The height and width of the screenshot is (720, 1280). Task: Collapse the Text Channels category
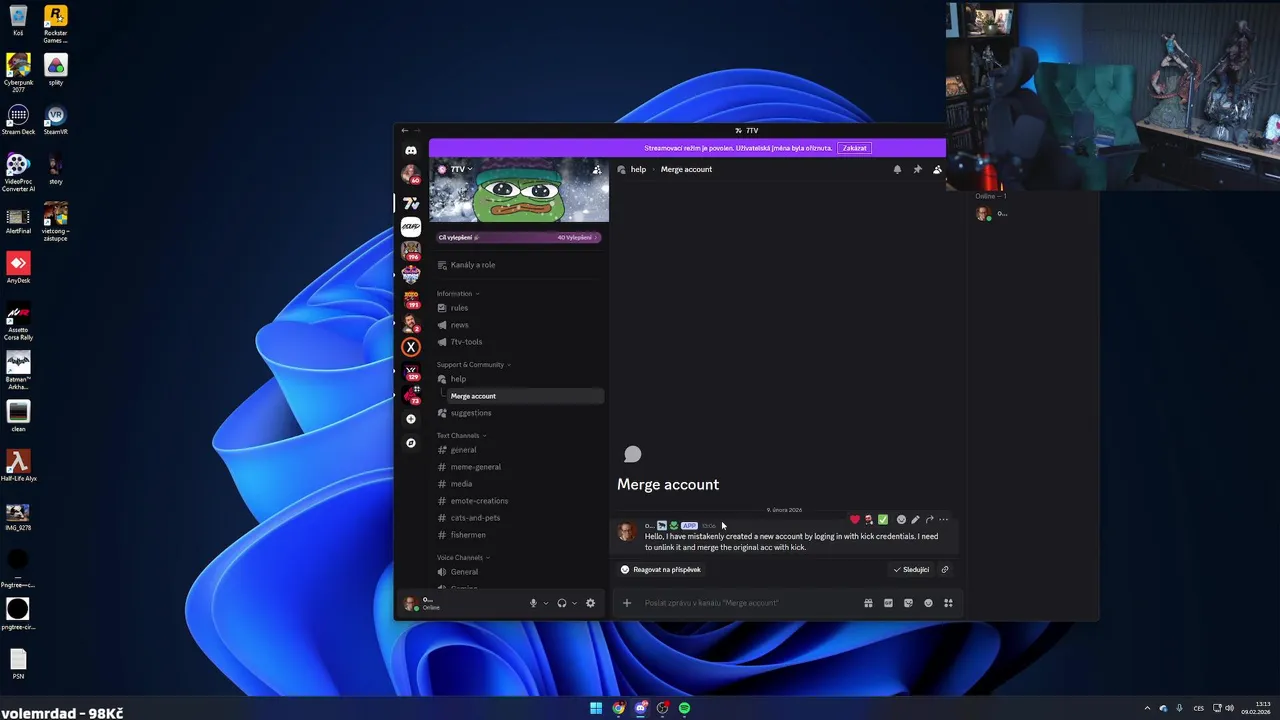pos(462,436)
